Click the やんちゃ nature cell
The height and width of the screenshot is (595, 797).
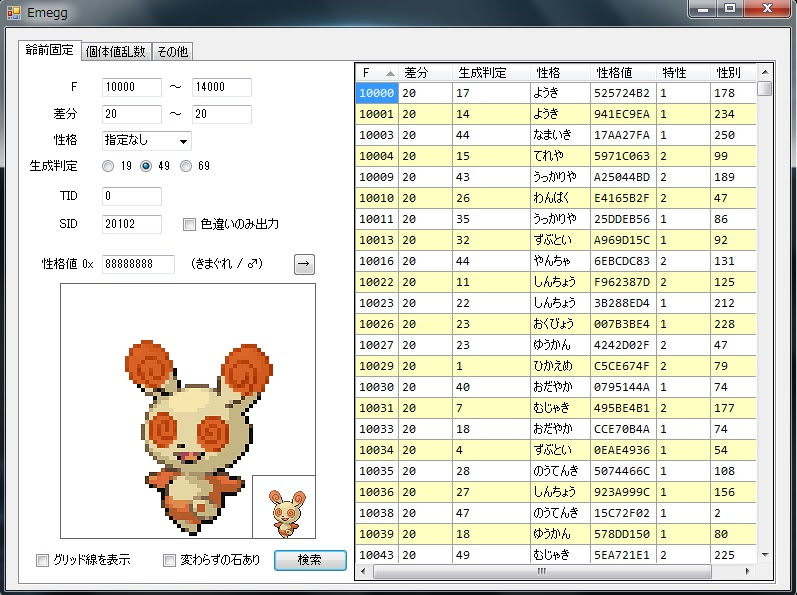[560, 261]
